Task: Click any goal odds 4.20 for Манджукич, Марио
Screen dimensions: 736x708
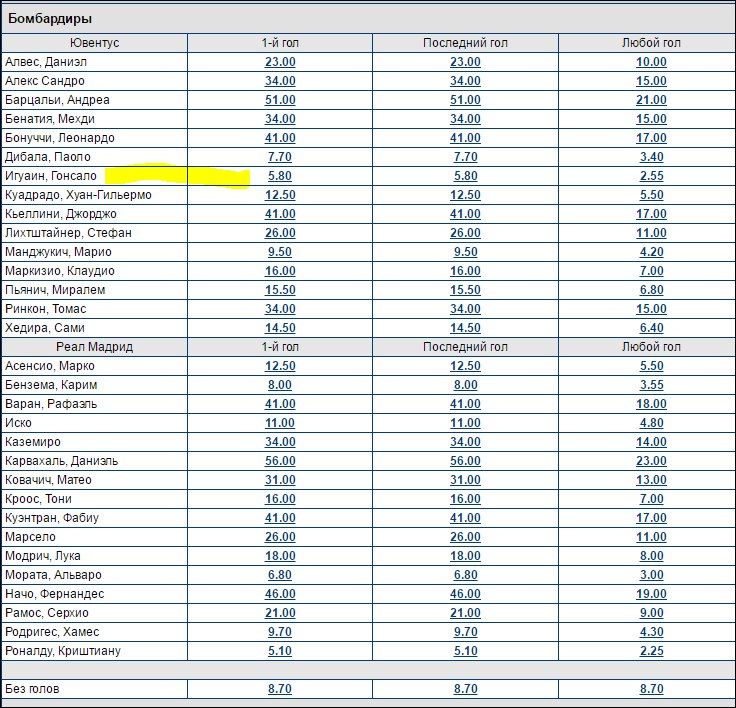Action: pyautogui.click(x=652, y=252)
